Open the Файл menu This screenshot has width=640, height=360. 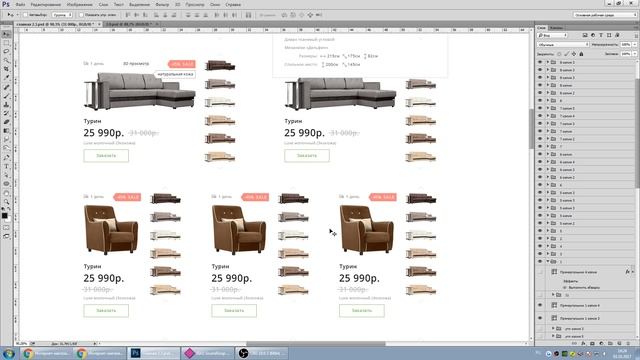(20, 4)
